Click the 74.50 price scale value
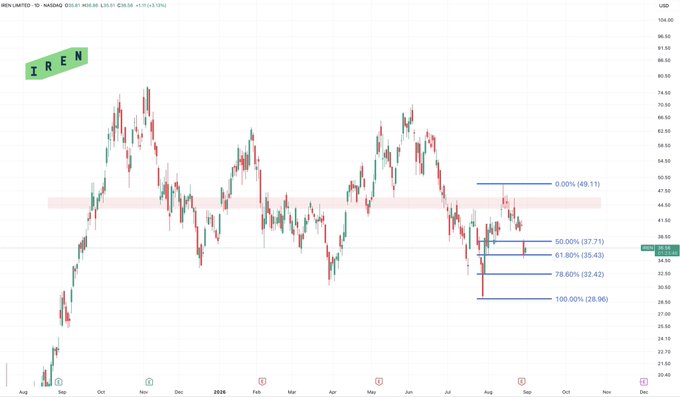Screen dimensions: 680x397 point(664,93)
